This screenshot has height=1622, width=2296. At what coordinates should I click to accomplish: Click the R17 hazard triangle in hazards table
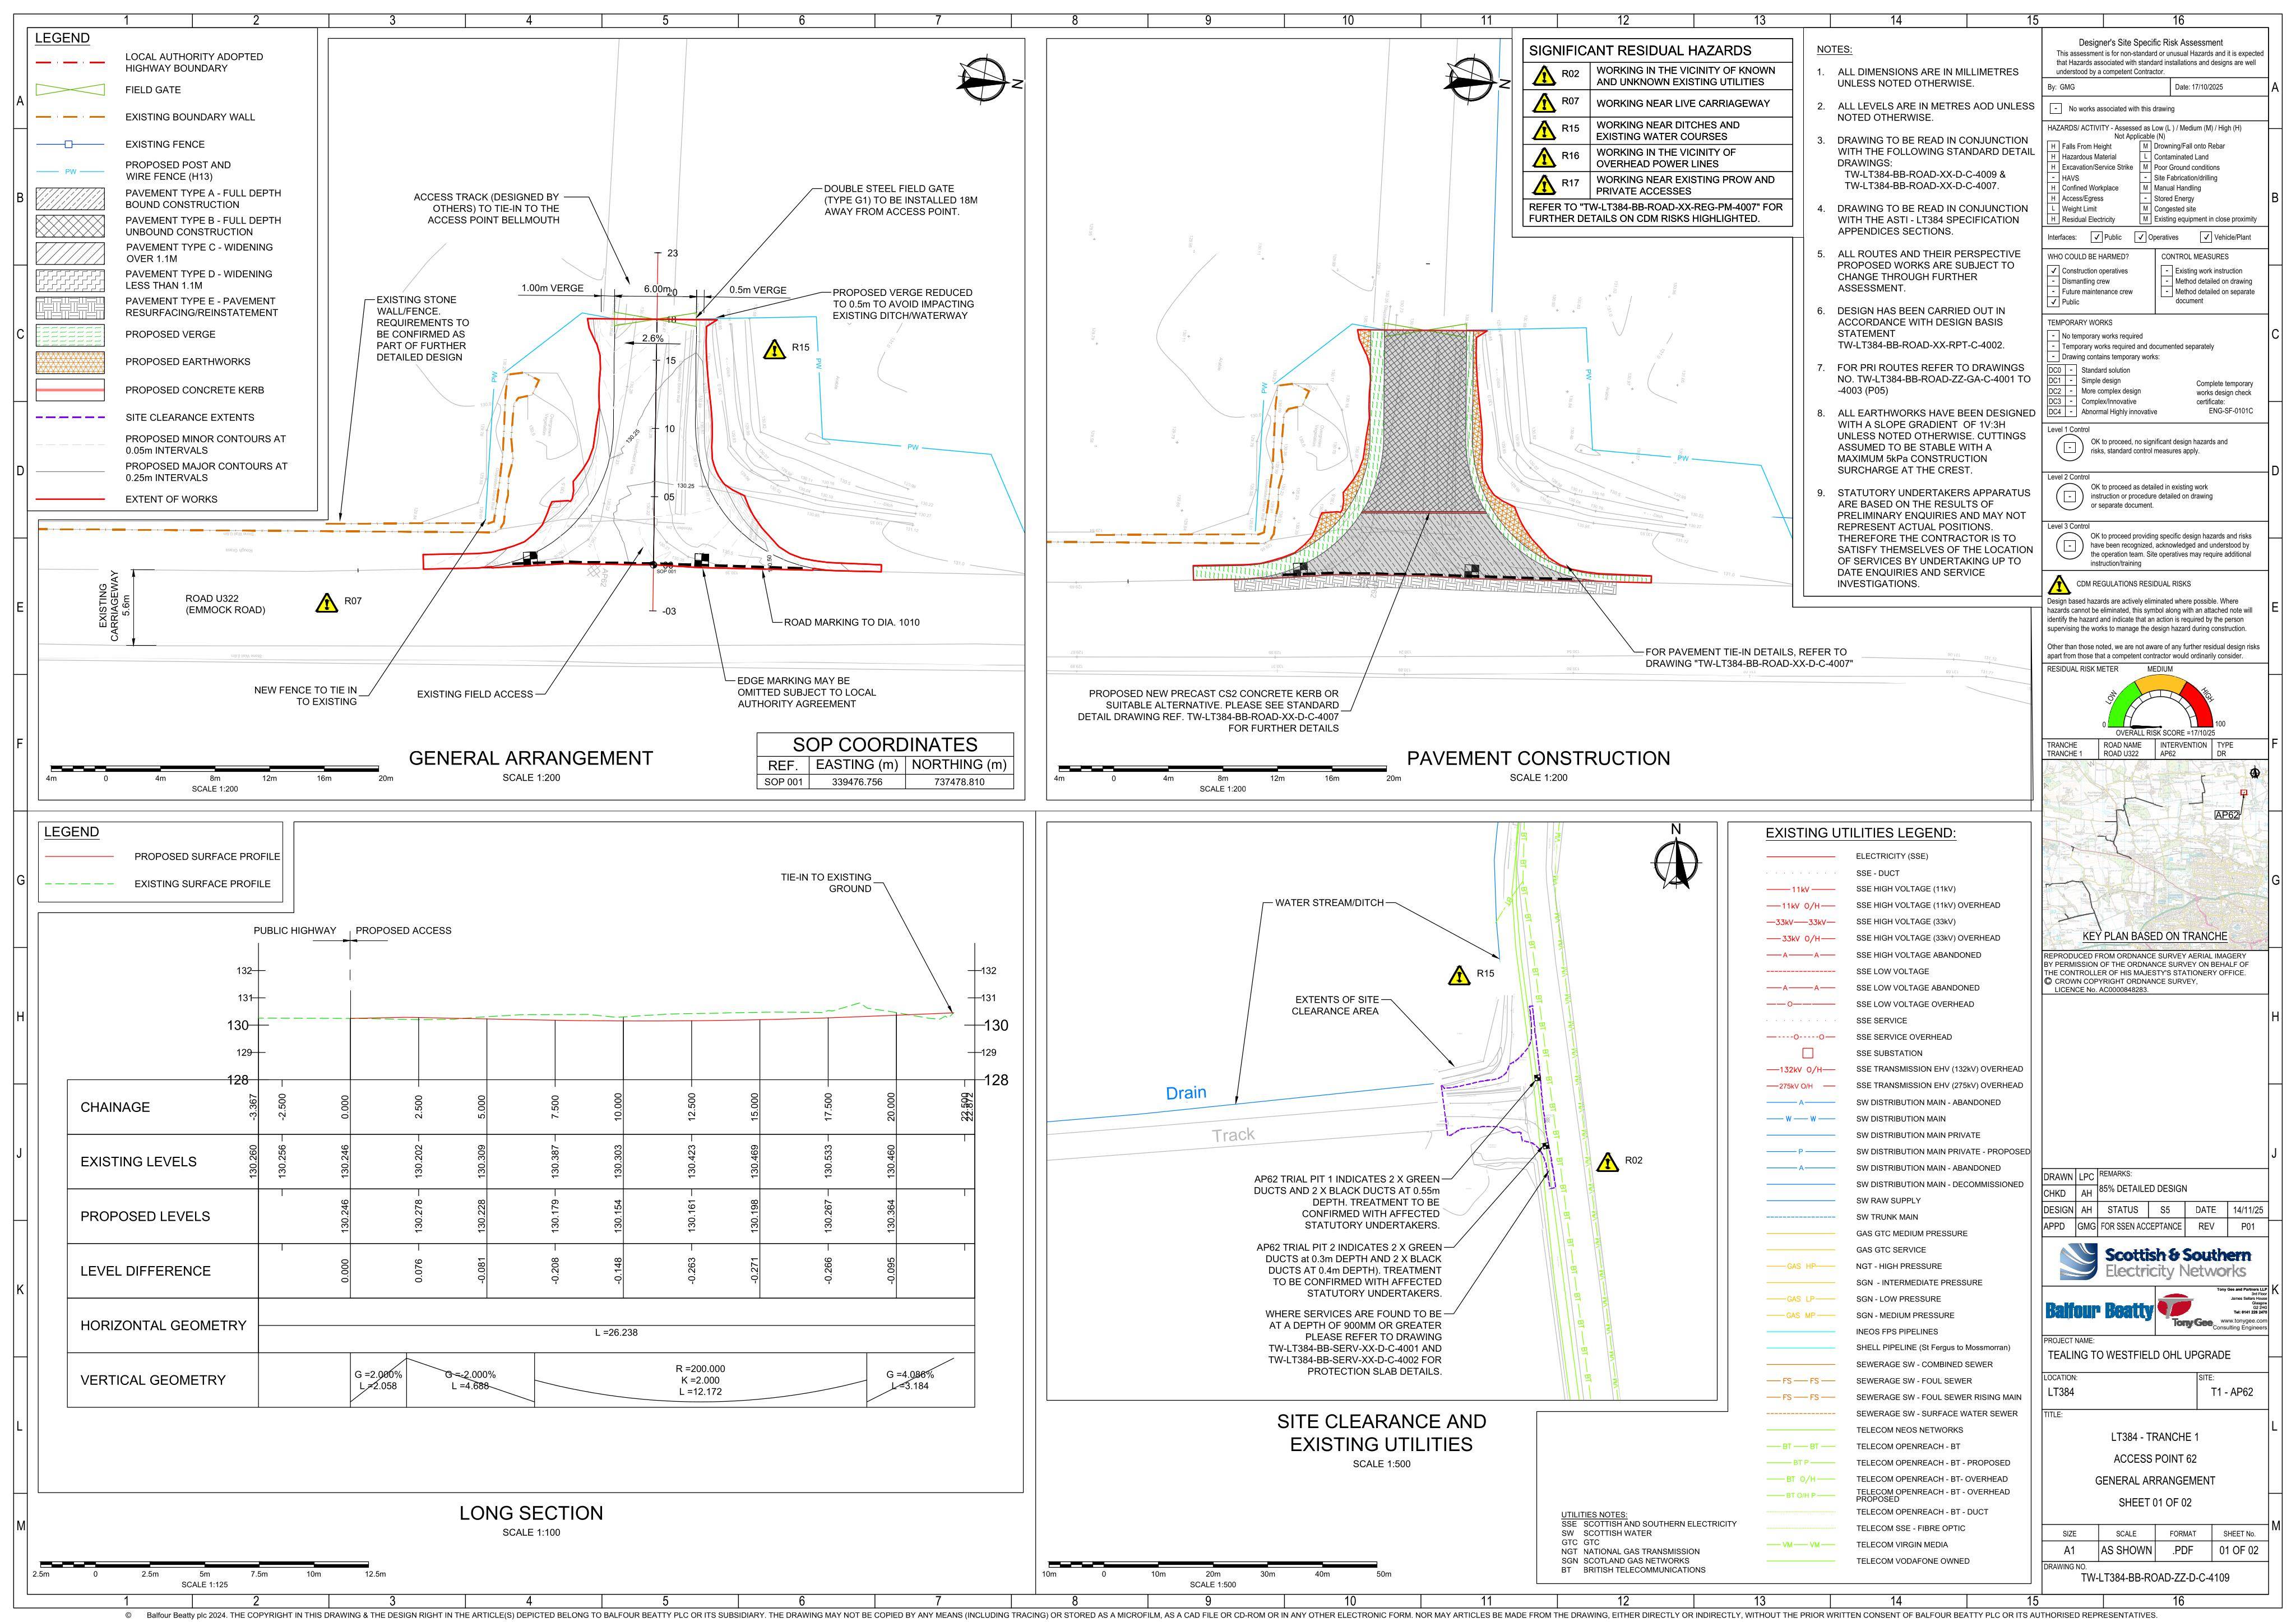click(x=1544, y=184)
